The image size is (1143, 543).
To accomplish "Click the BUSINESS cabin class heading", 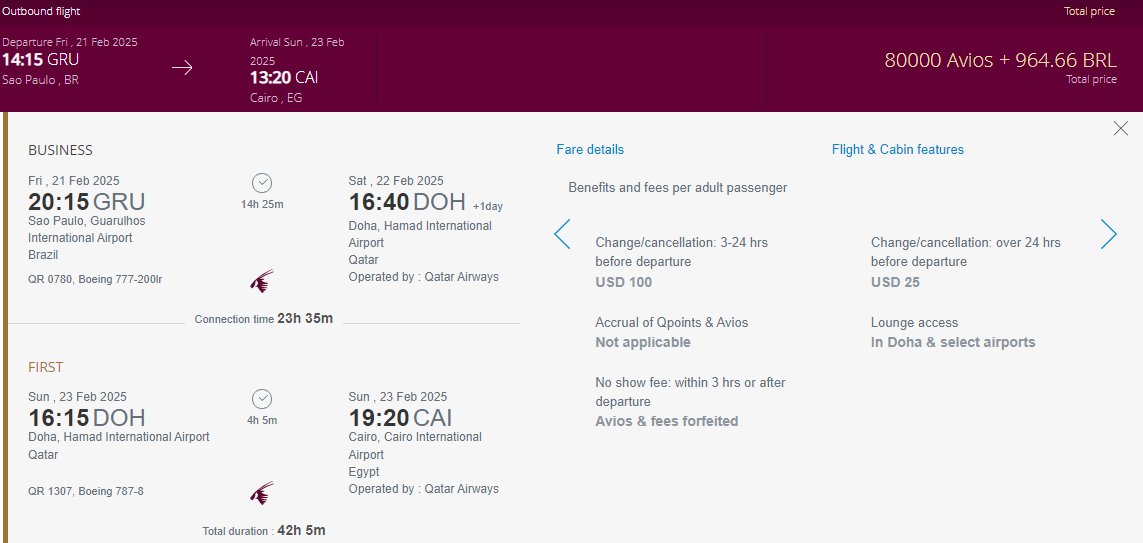I will pos(61,150).
